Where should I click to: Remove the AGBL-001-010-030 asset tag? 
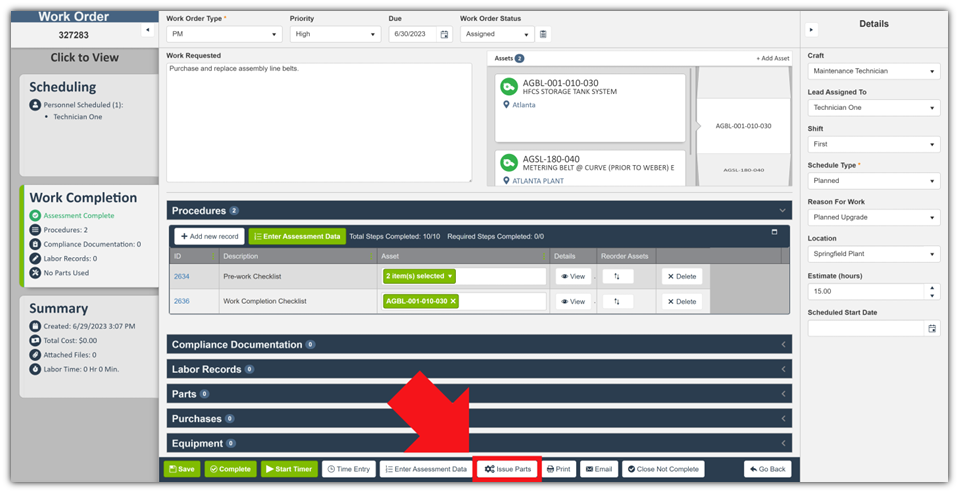pos(453,301)
